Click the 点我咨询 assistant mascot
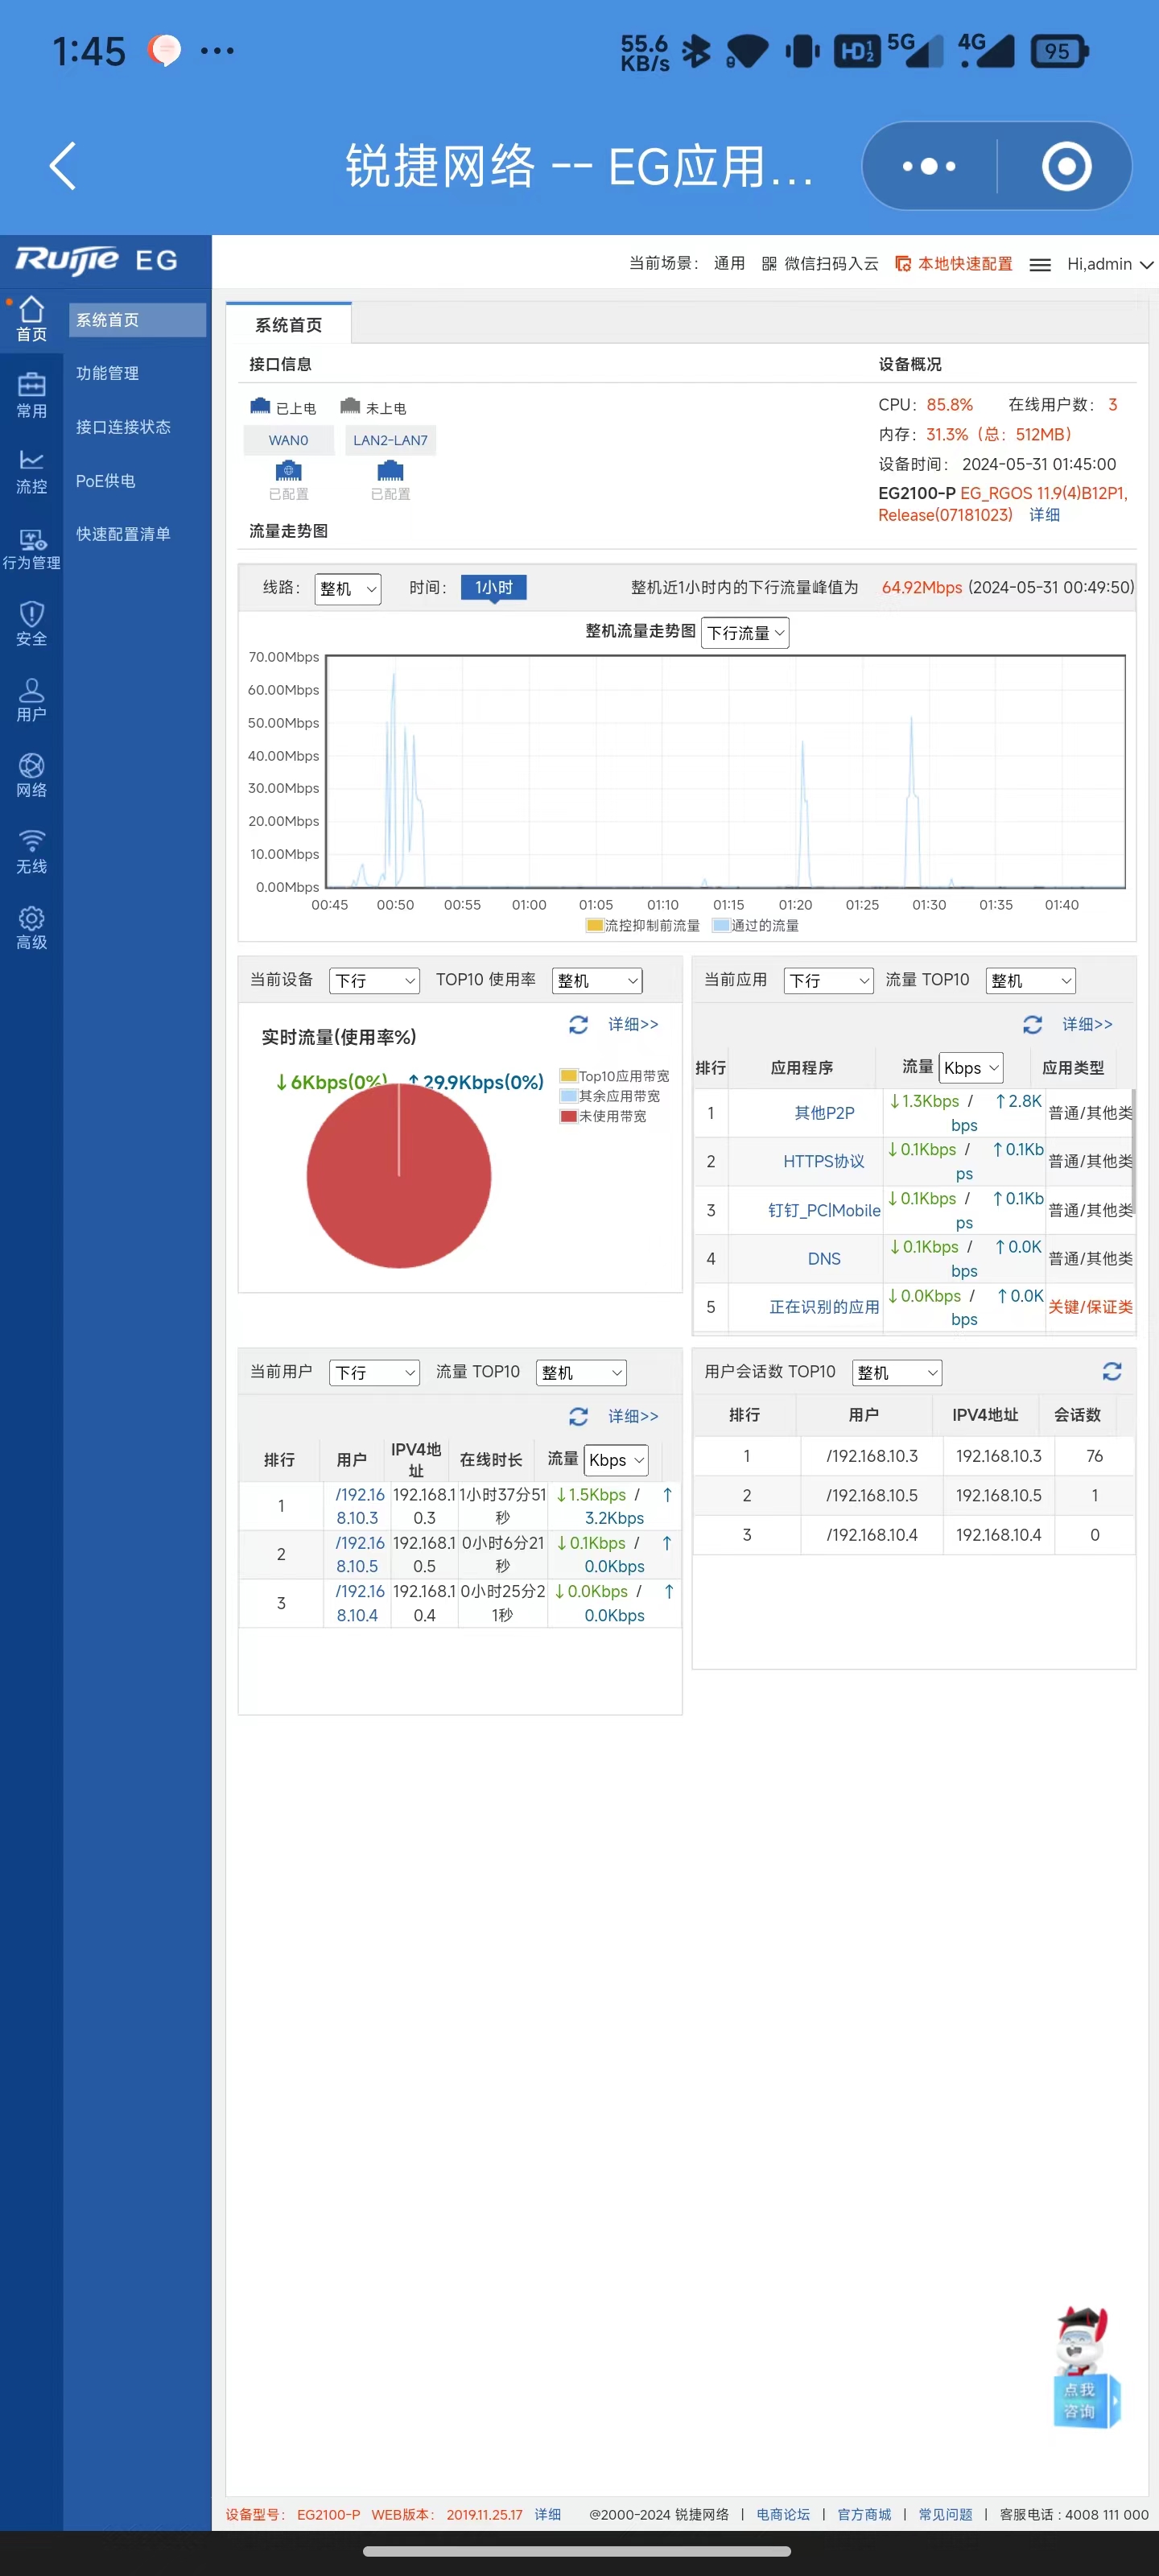The height and width of the screenshot is (2576, 1159). coord(1084,2370)
